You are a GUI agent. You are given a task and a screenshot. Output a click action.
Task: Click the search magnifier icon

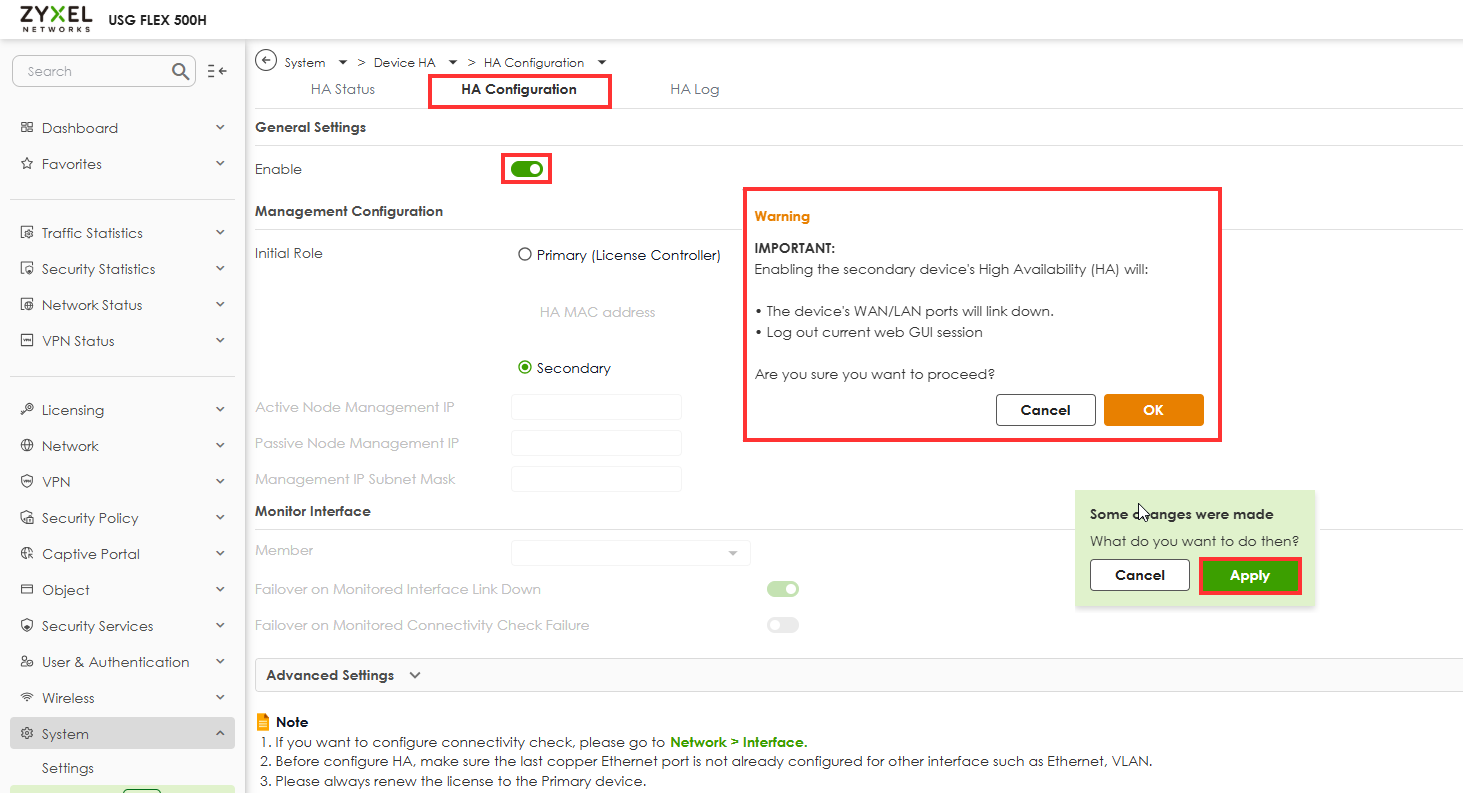[x=180, y=71]
